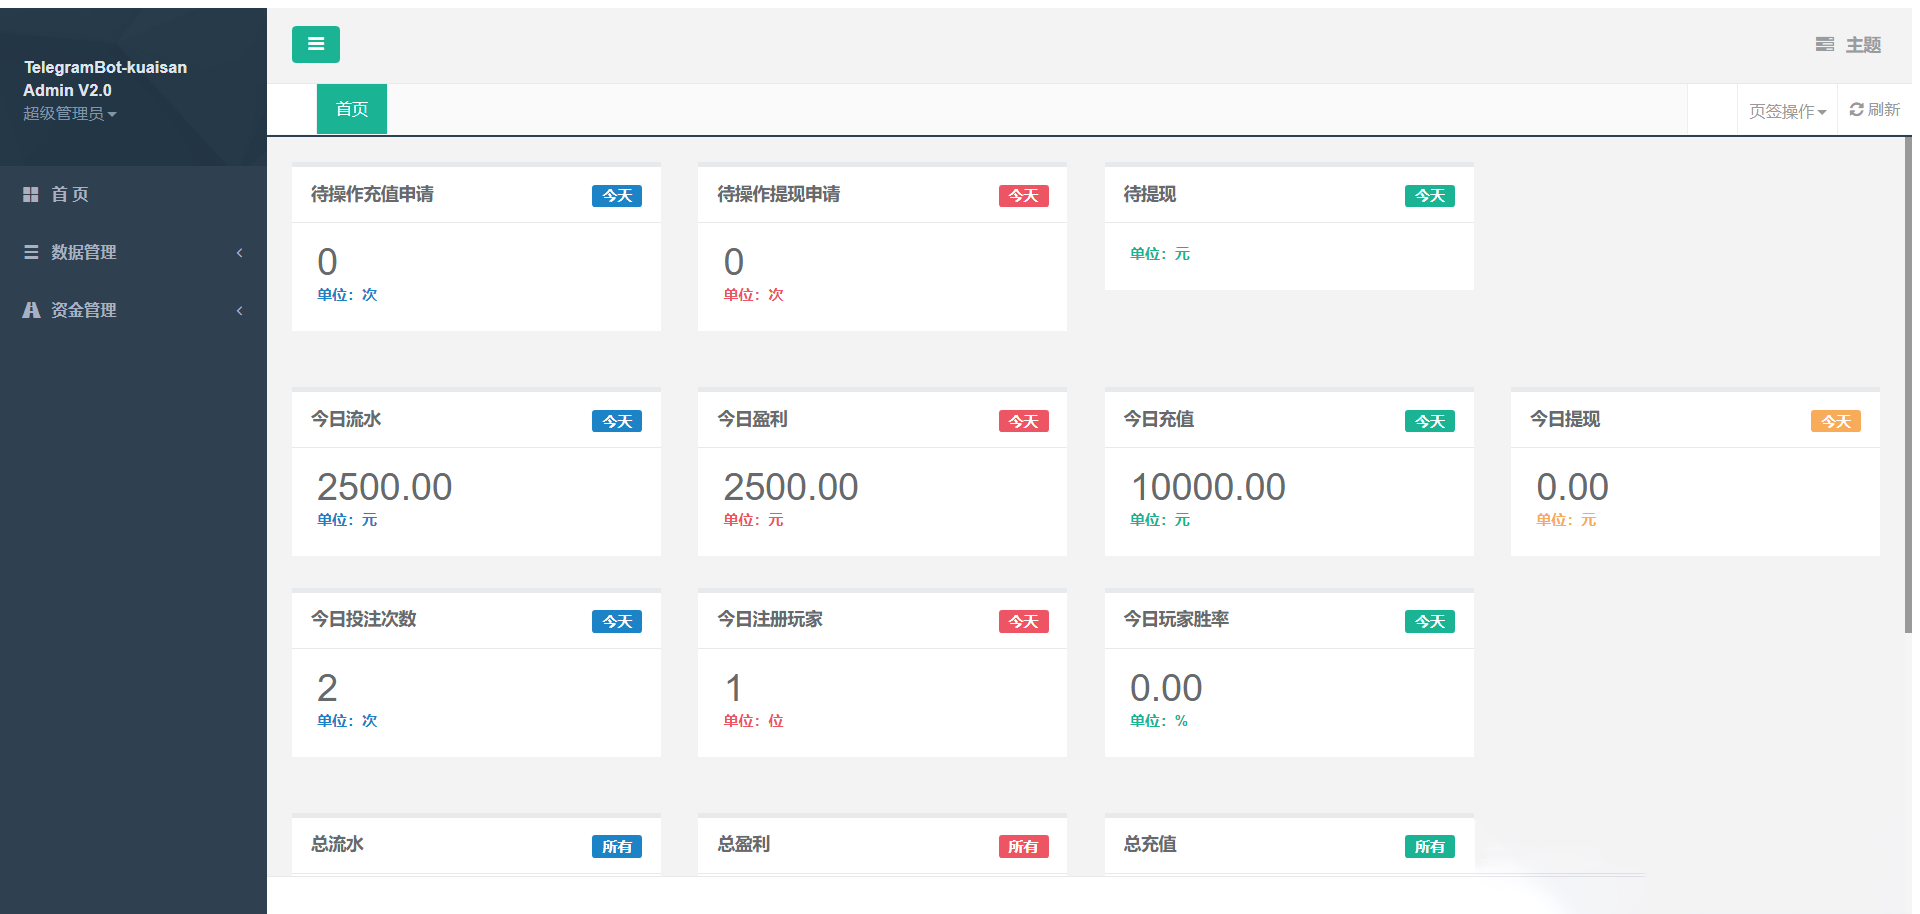Switch to the 首页 tab
Viewport: 1920px width, 914px height.
(x=351, y=109)
